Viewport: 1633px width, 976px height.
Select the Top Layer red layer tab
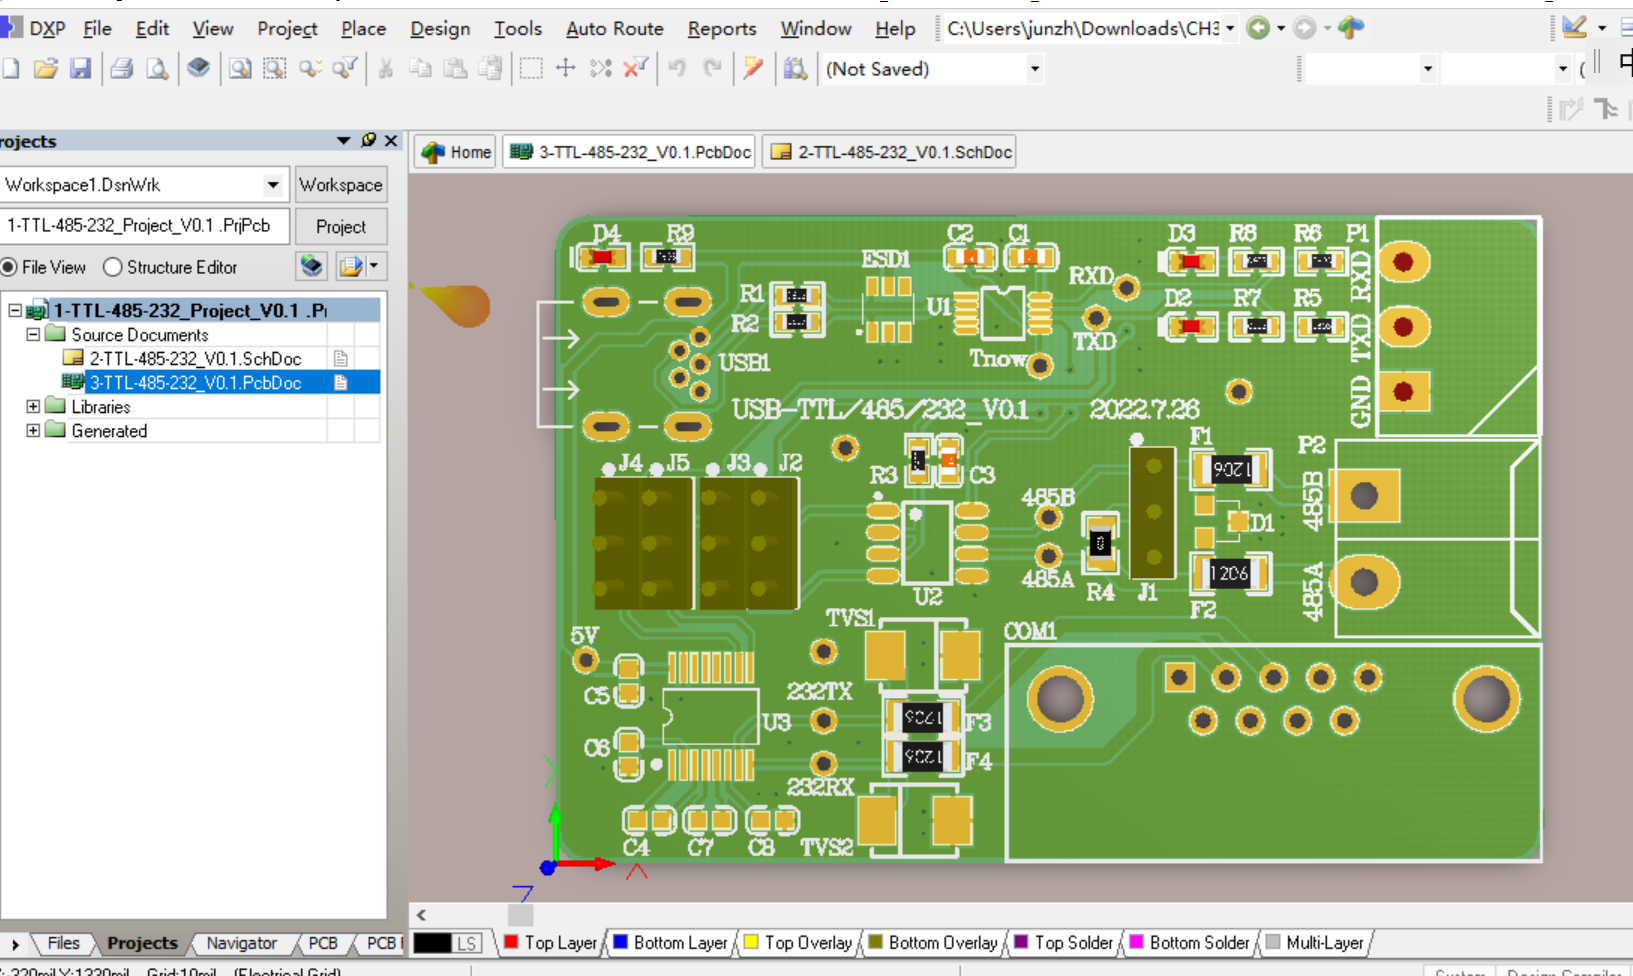tap(551, 943)
